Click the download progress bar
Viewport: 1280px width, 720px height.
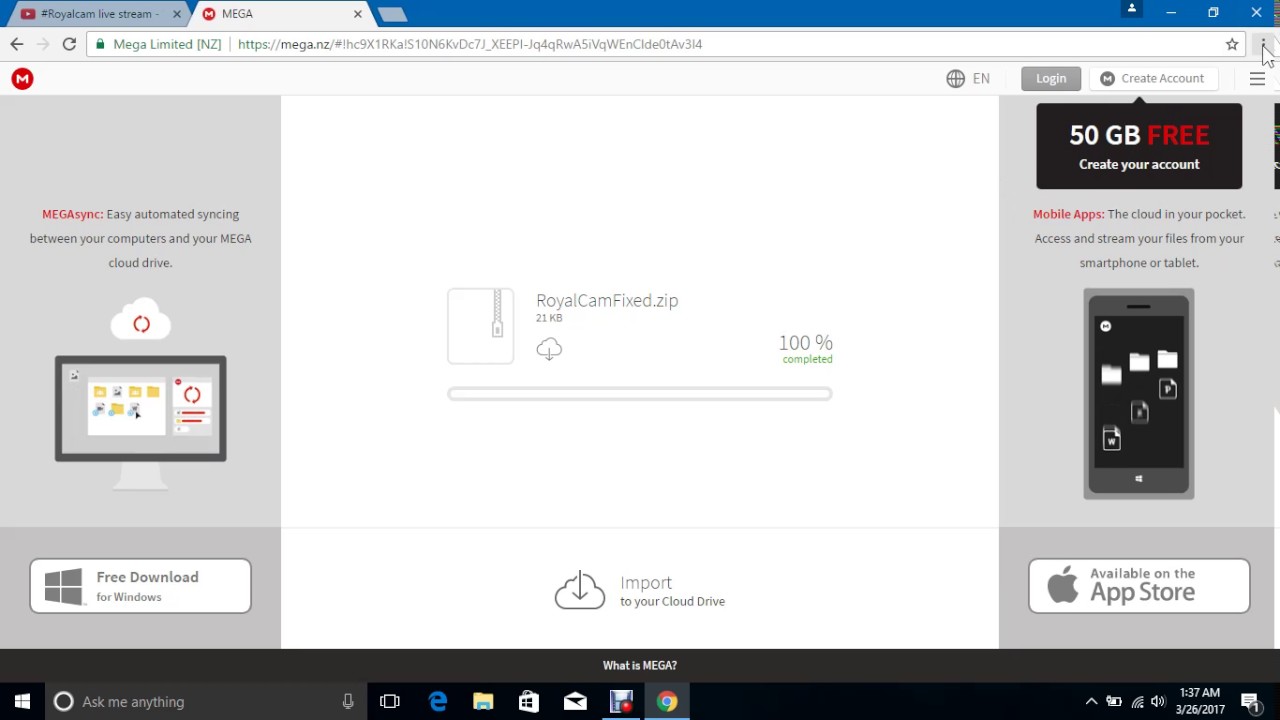tap(640, 394)
